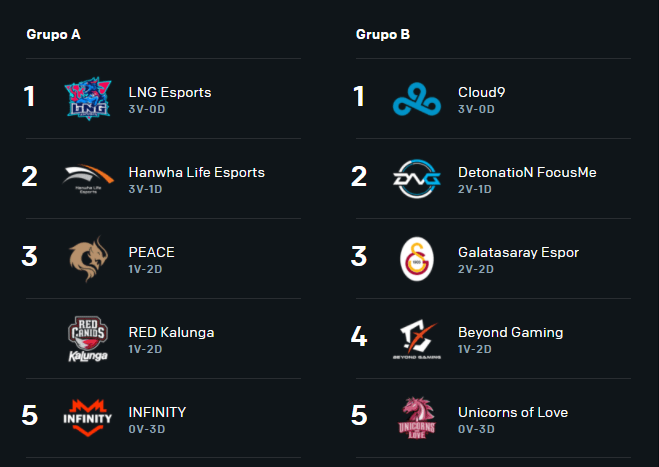Click the Beyond Gaming logo
The width and height of the screenshot is (659, 467).
point(417,338)
